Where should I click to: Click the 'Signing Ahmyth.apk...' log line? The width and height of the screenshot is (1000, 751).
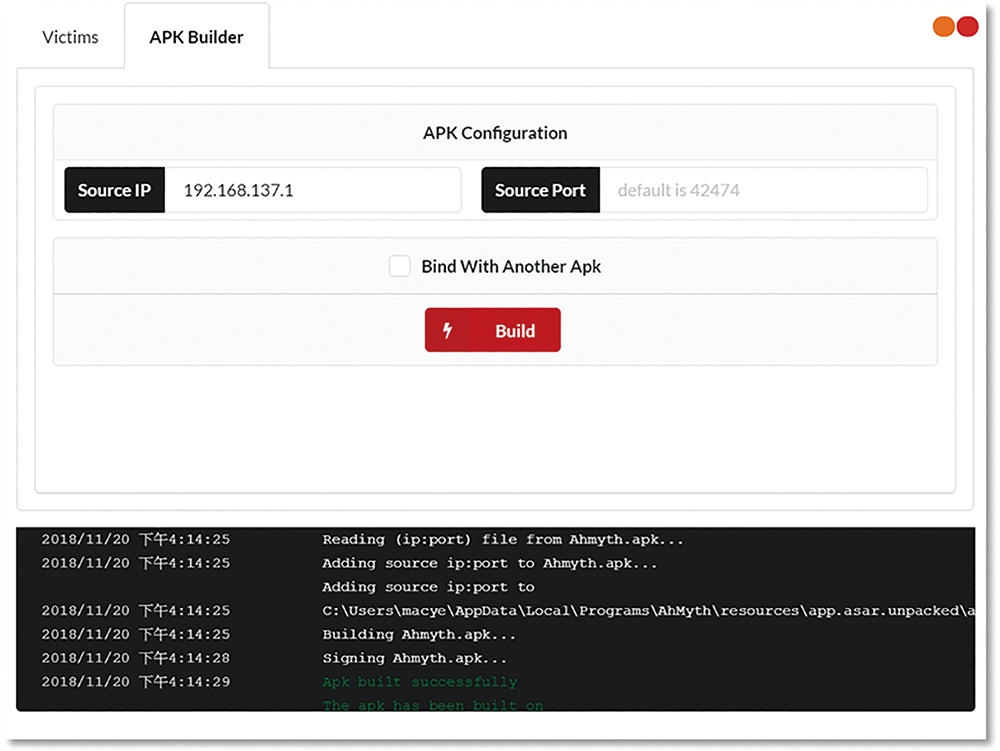[x=415, y=659]
